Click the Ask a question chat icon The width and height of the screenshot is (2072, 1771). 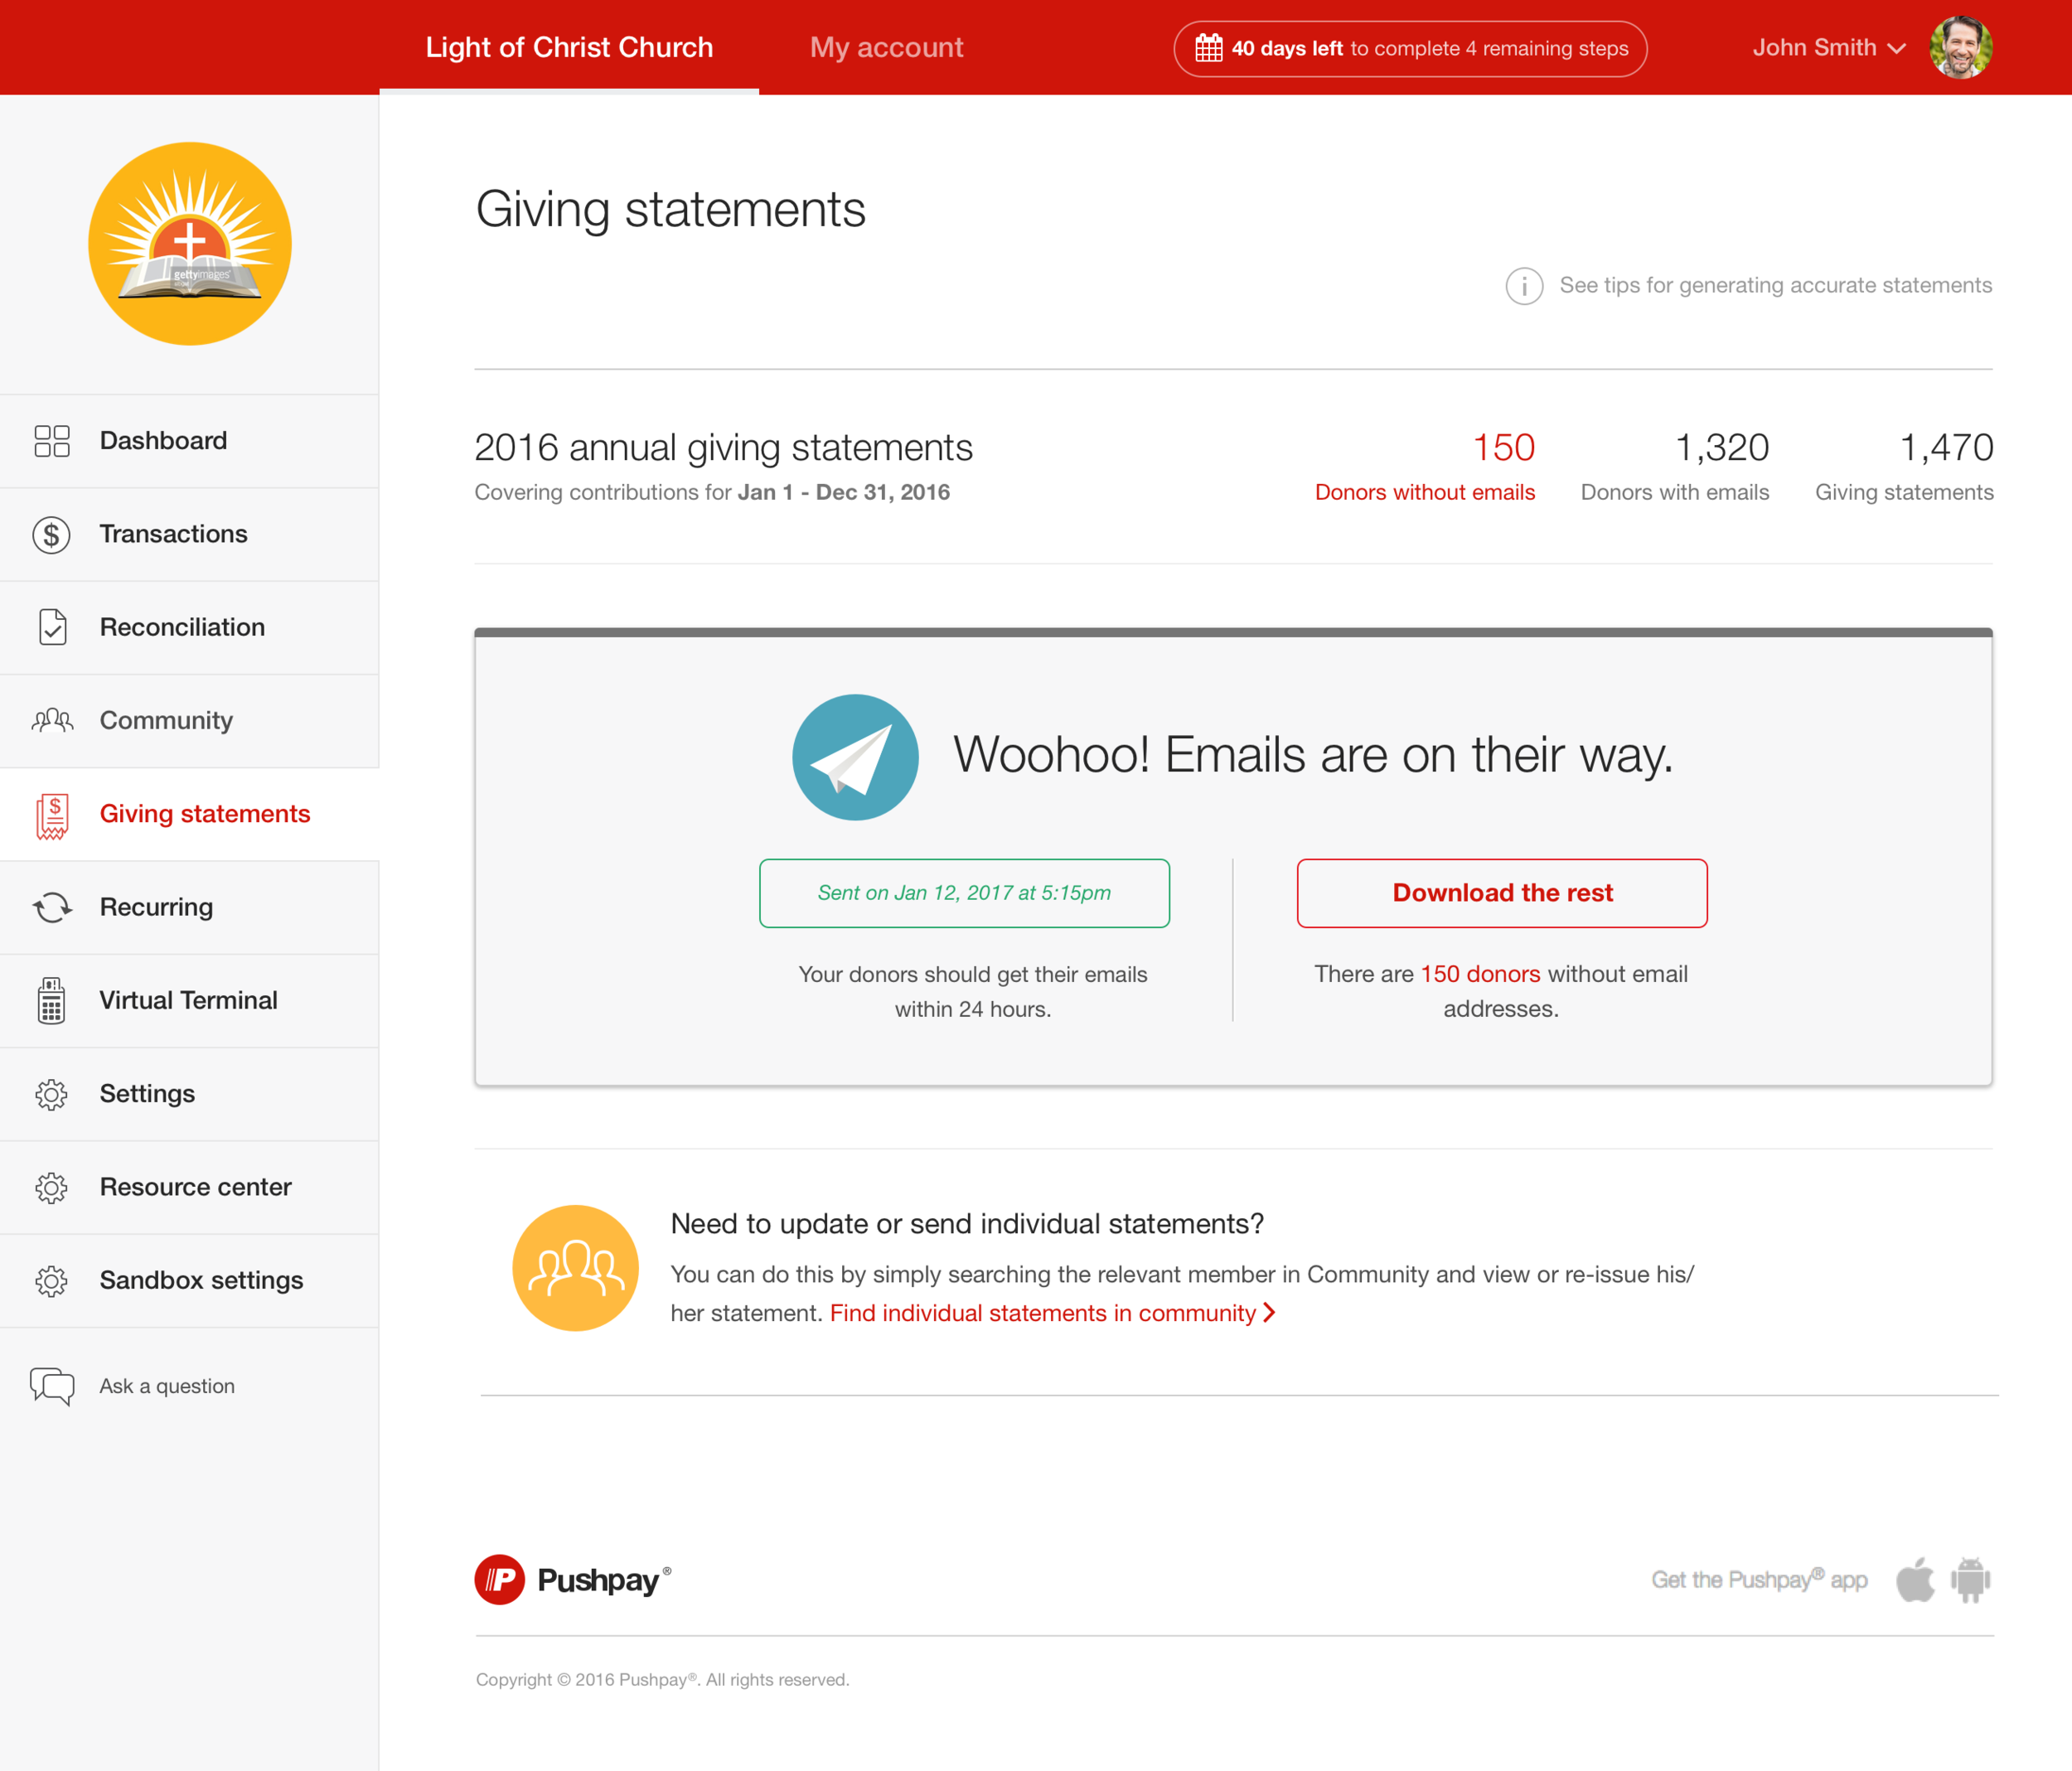(52, 1386)
